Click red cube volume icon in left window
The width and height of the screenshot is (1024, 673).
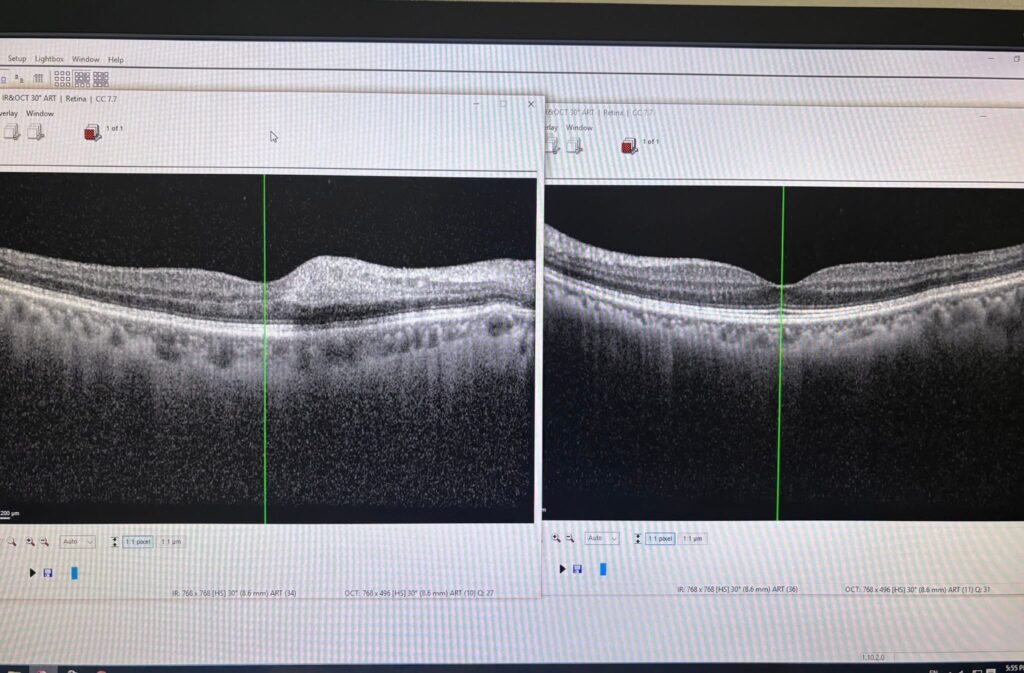93,132
